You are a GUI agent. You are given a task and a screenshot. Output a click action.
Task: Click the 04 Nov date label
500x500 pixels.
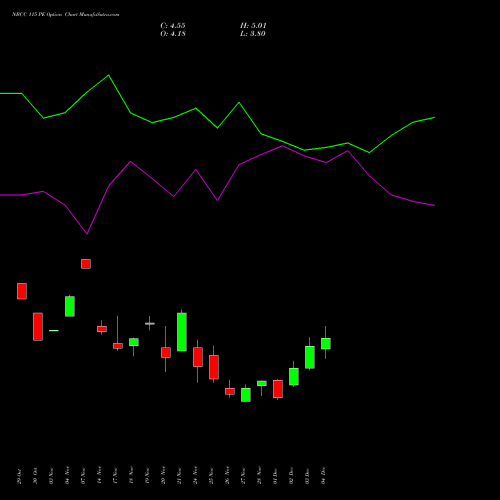click(67, 475)
